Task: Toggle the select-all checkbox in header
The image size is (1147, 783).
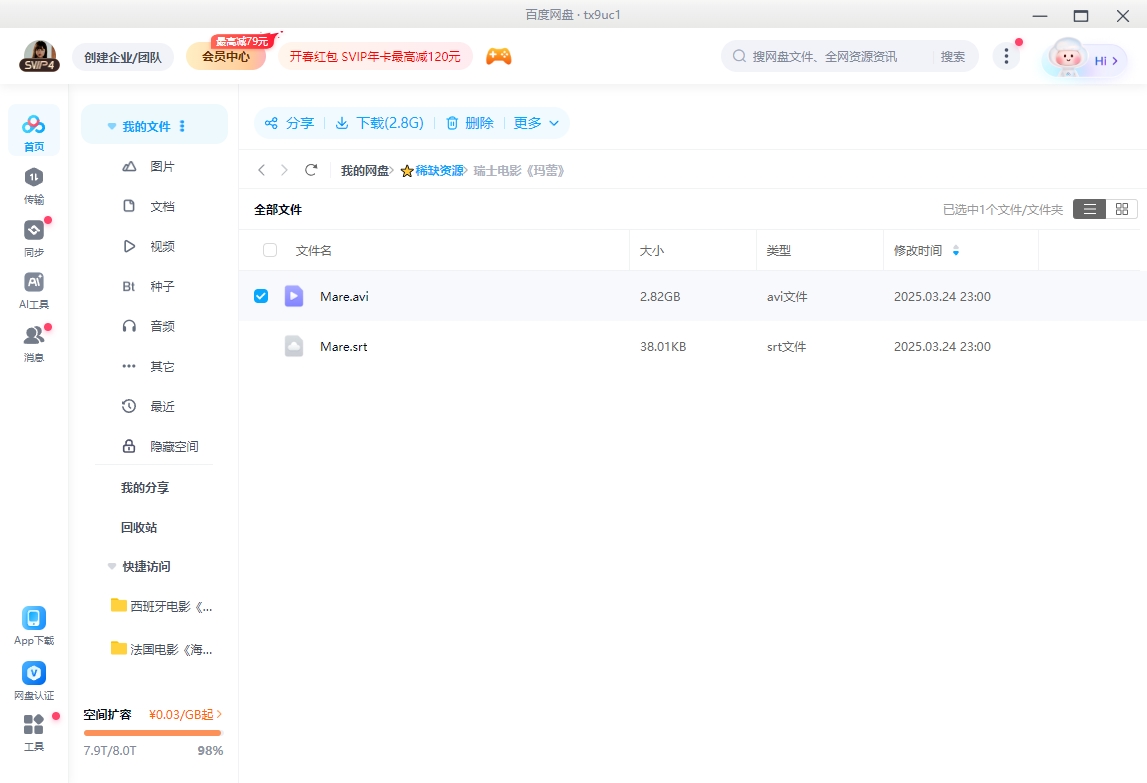Action: (270, 250)
